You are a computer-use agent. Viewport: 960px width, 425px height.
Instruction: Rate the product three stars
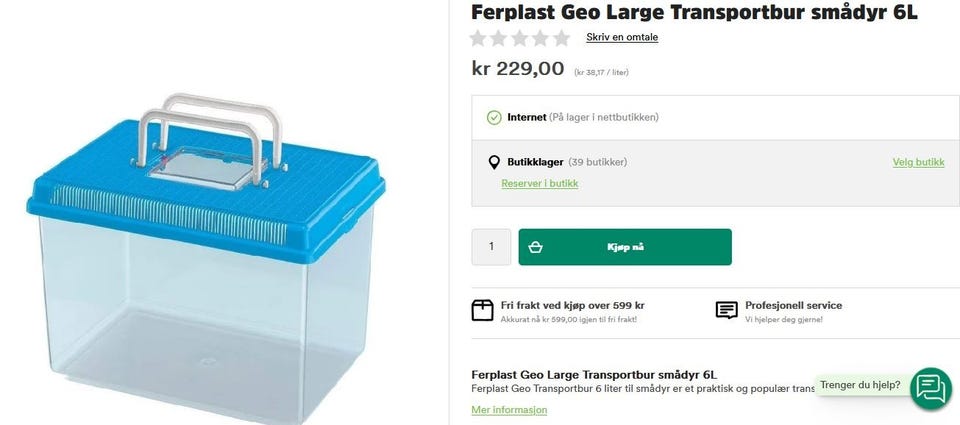(520, 38)
